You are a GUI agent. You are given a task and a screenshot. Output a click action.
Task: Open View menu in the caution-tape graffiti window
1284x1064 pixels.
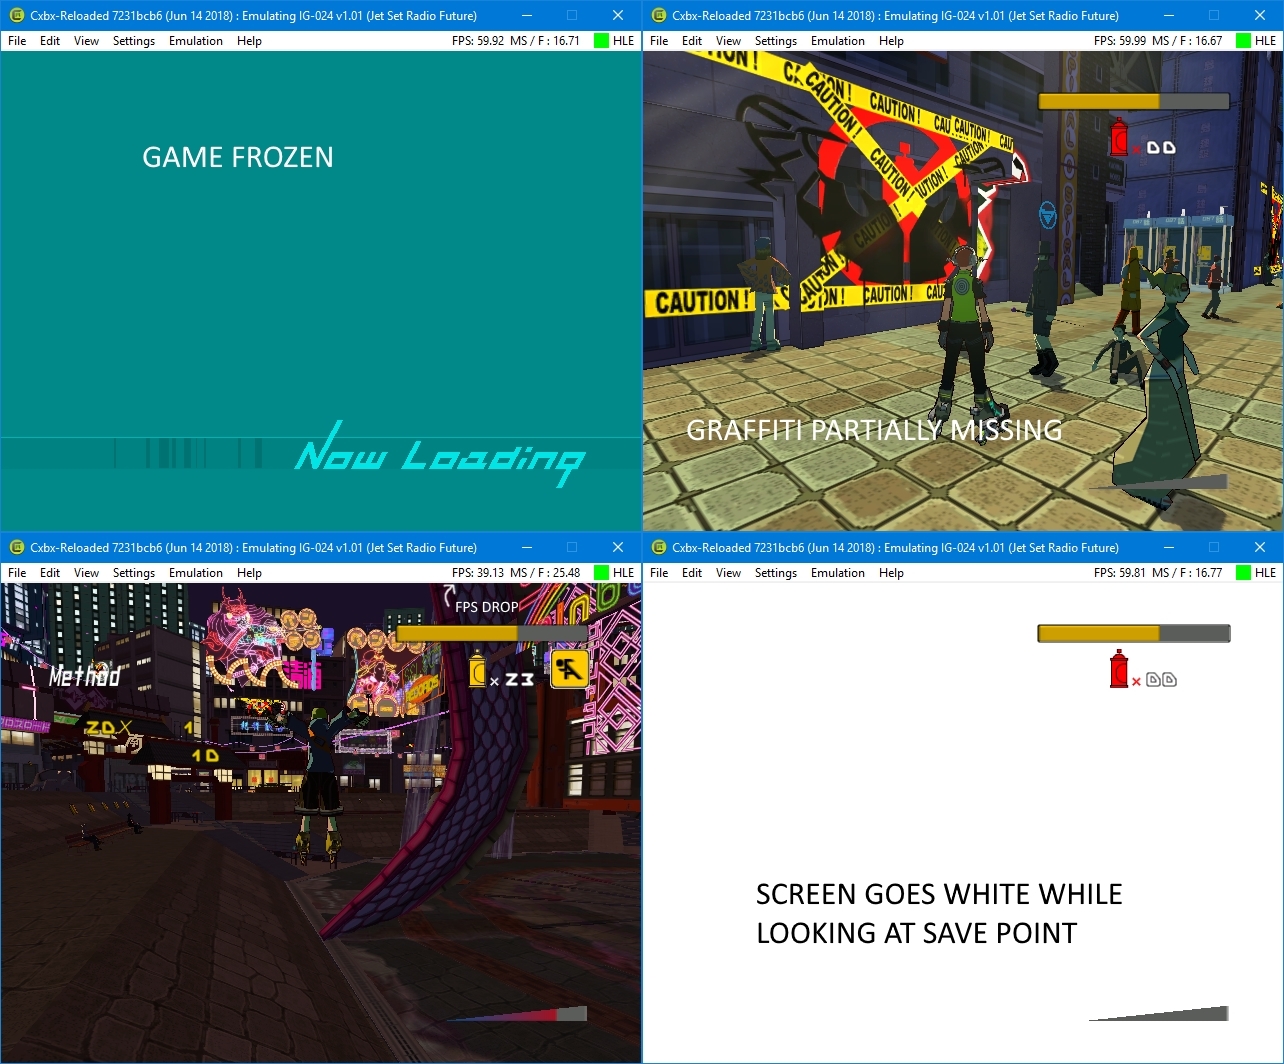click(729, 41)
